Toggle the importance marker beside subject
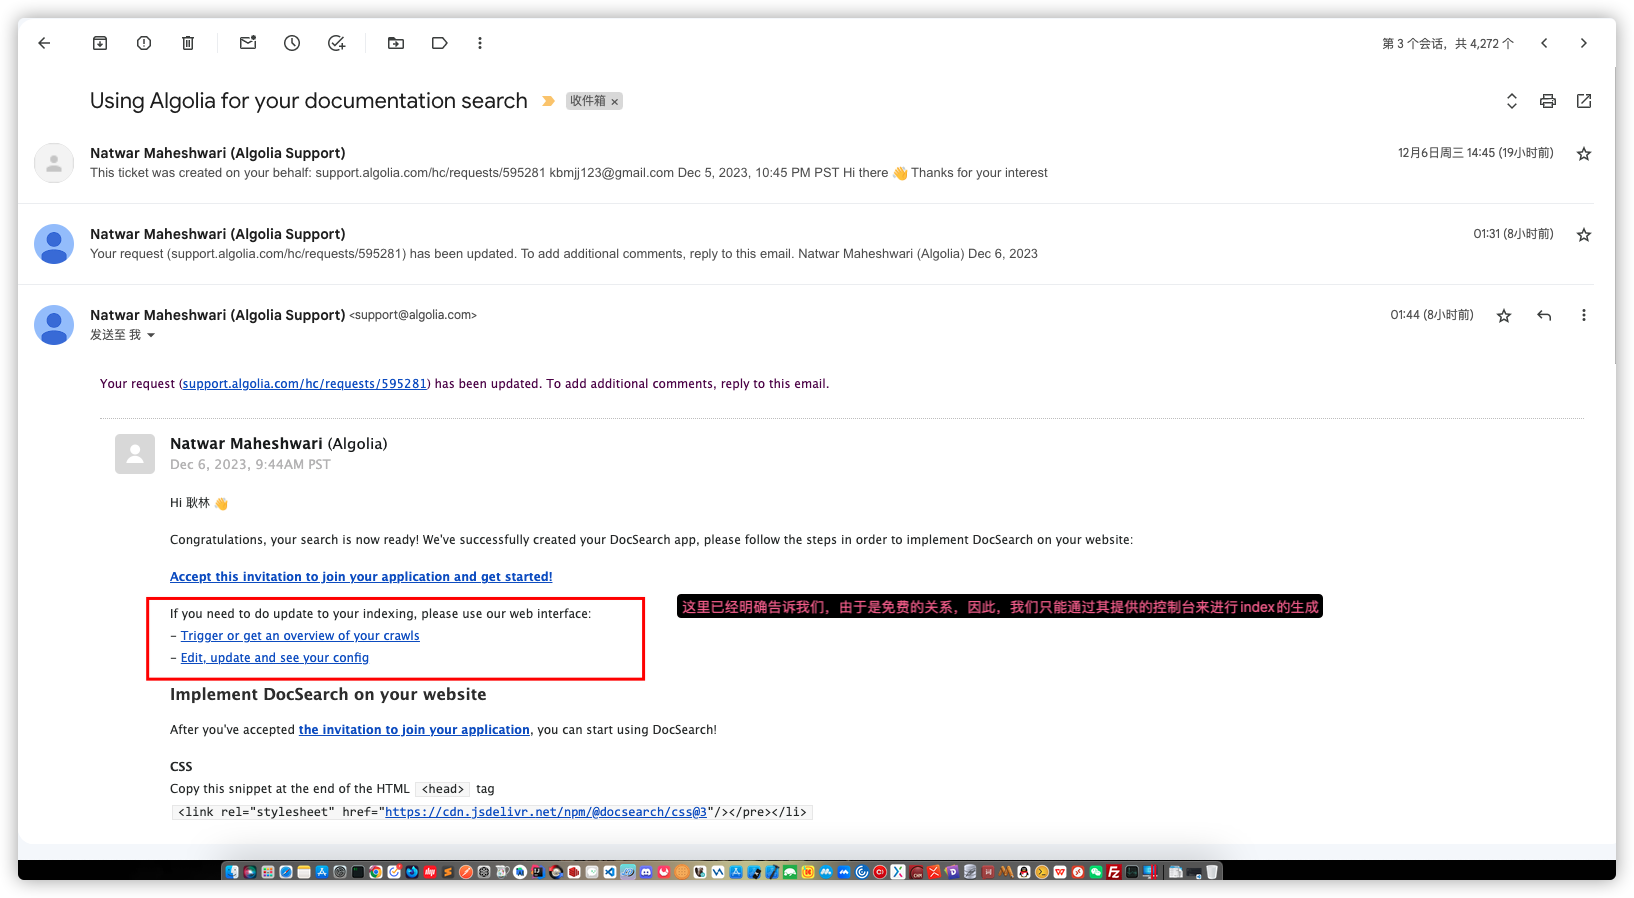 [x=548, y=101]
